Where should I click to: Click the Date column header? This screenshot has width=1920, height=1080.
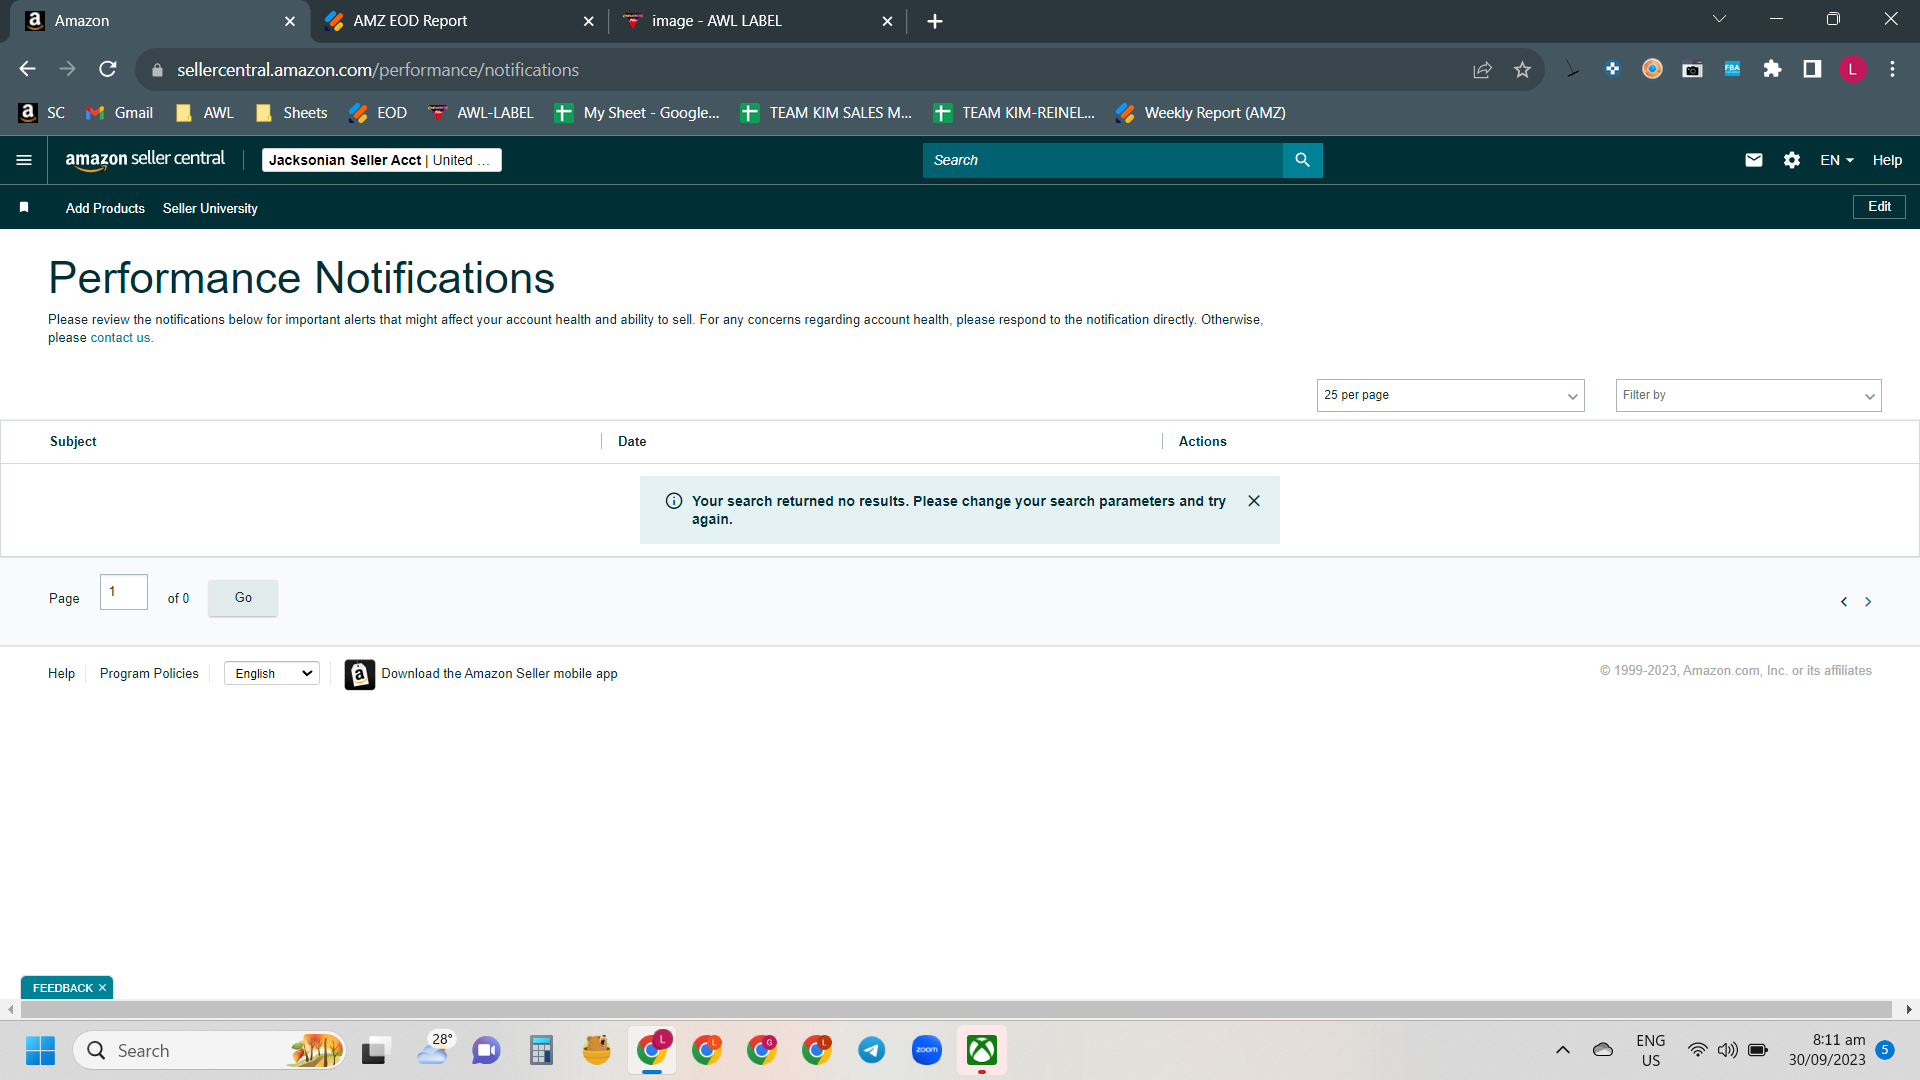(x=632, y=441)
